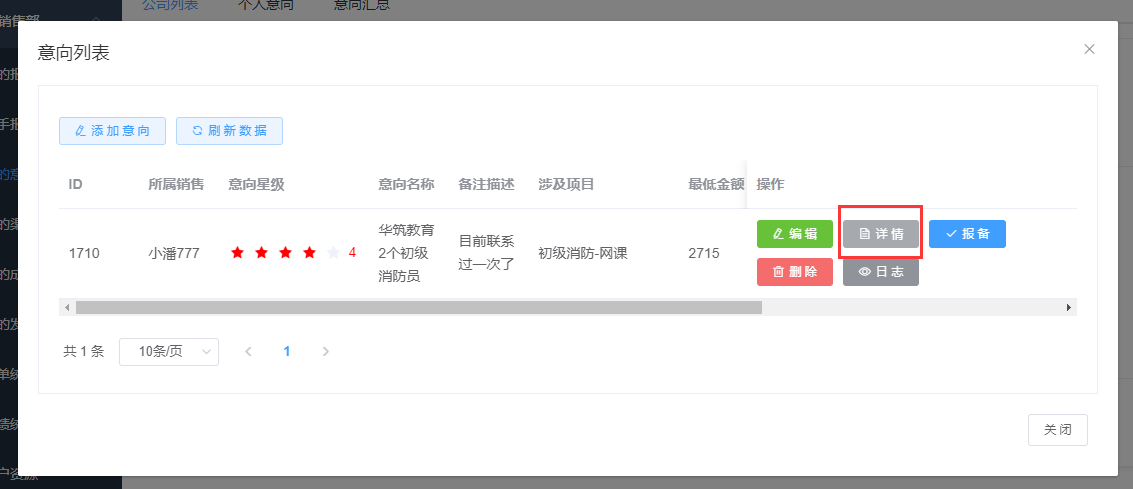Click the table scrollbar's left arrow

point(66,308)
